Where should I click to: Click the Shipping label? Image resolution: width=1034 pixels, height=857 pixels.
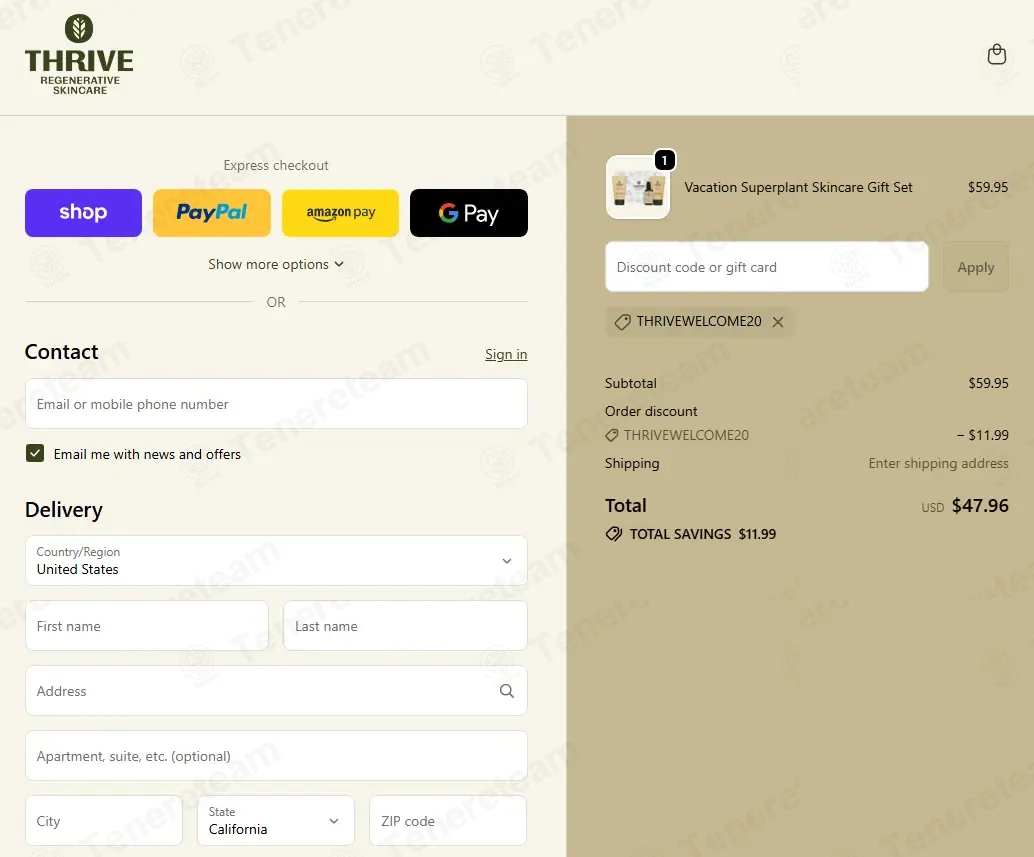pyautogui.click(x=632, y=463)
